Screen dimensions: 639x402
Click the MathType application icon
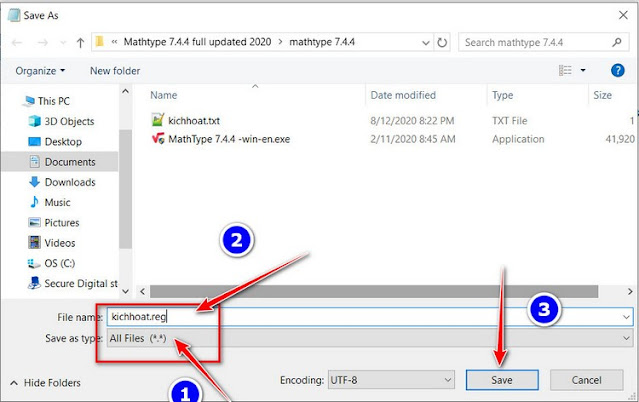click(158, 139)
